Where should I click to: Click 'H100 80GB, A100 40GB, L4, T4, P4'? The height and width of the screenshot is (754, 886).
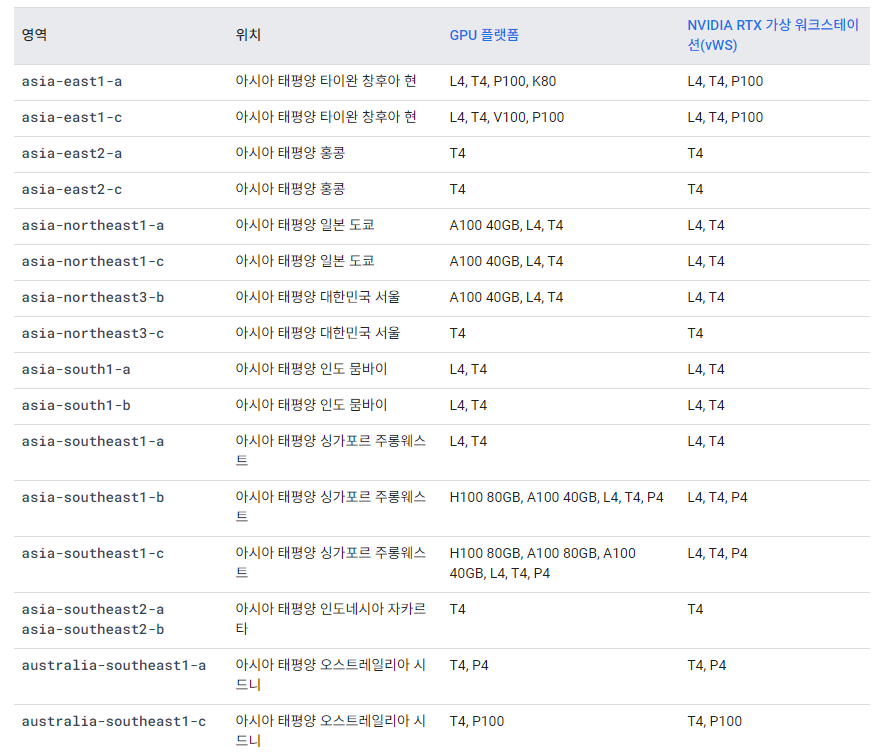click(556, 497)
